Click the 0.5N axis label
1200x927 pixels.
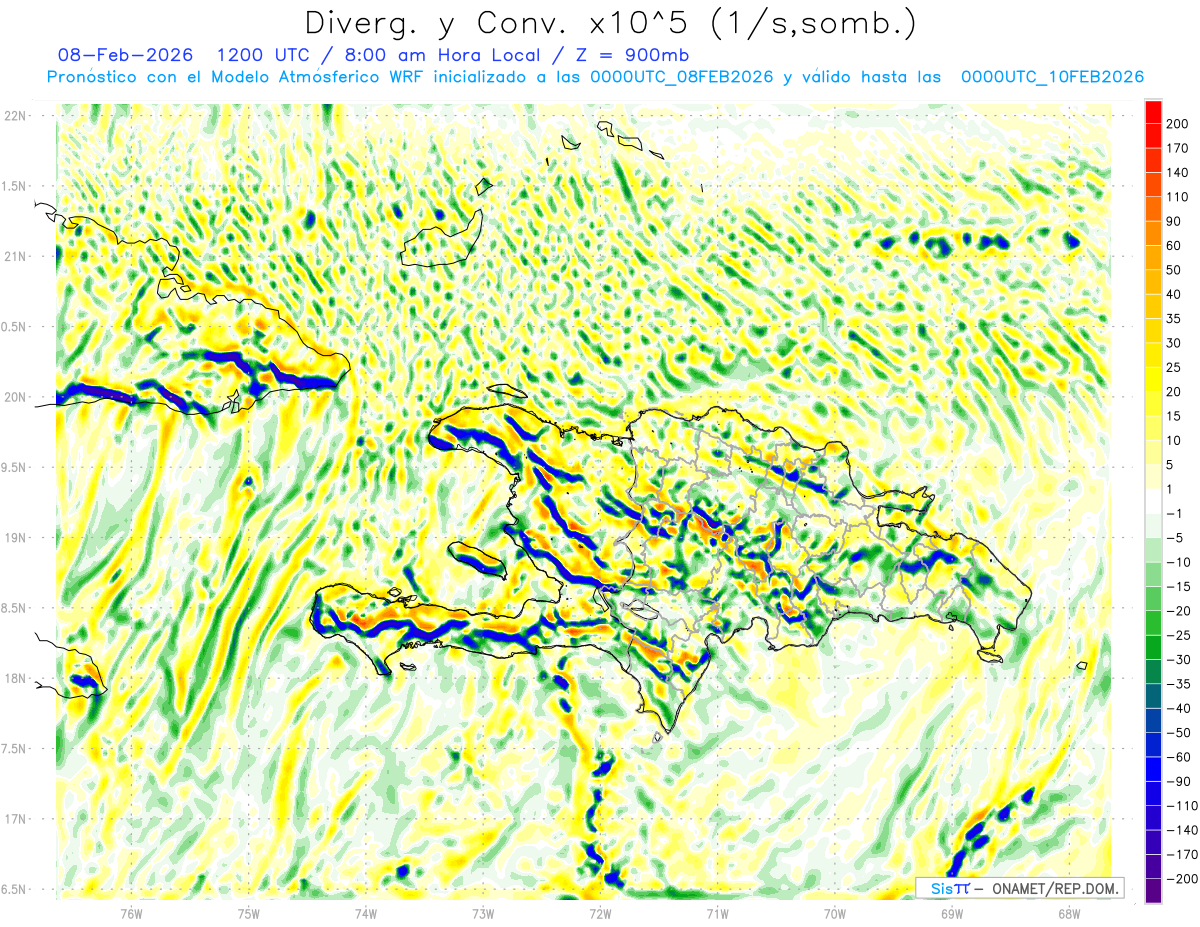pos(14,327)
